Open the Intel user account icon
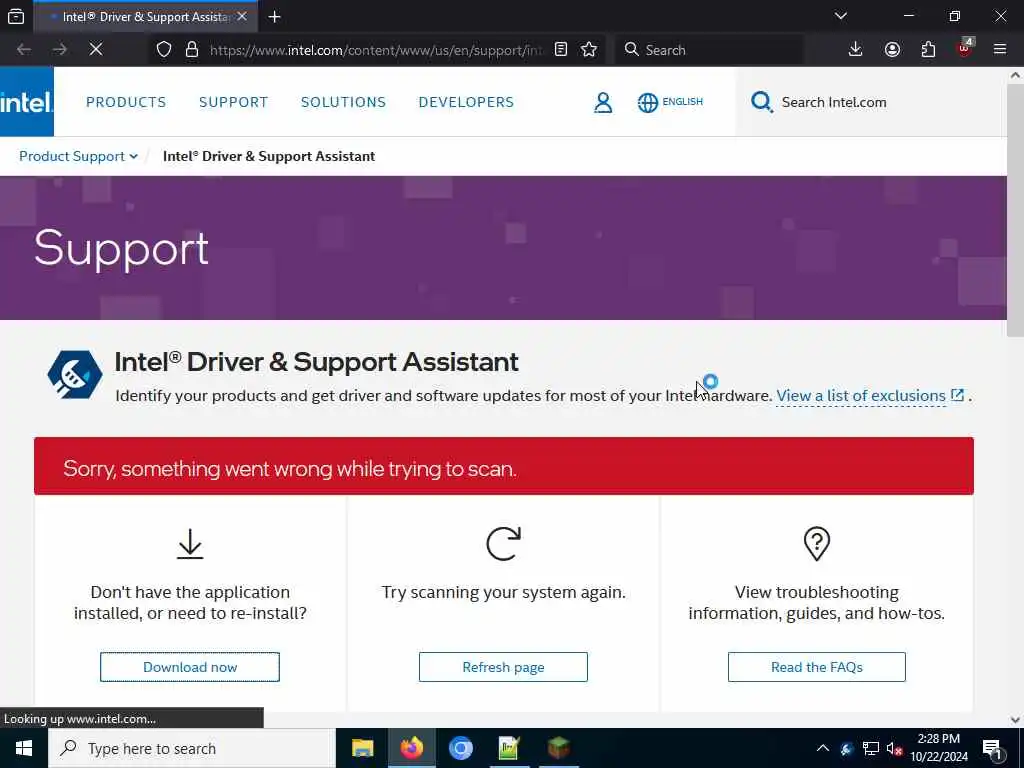This screenshot has width=1024, height=768. pos(603,103)
